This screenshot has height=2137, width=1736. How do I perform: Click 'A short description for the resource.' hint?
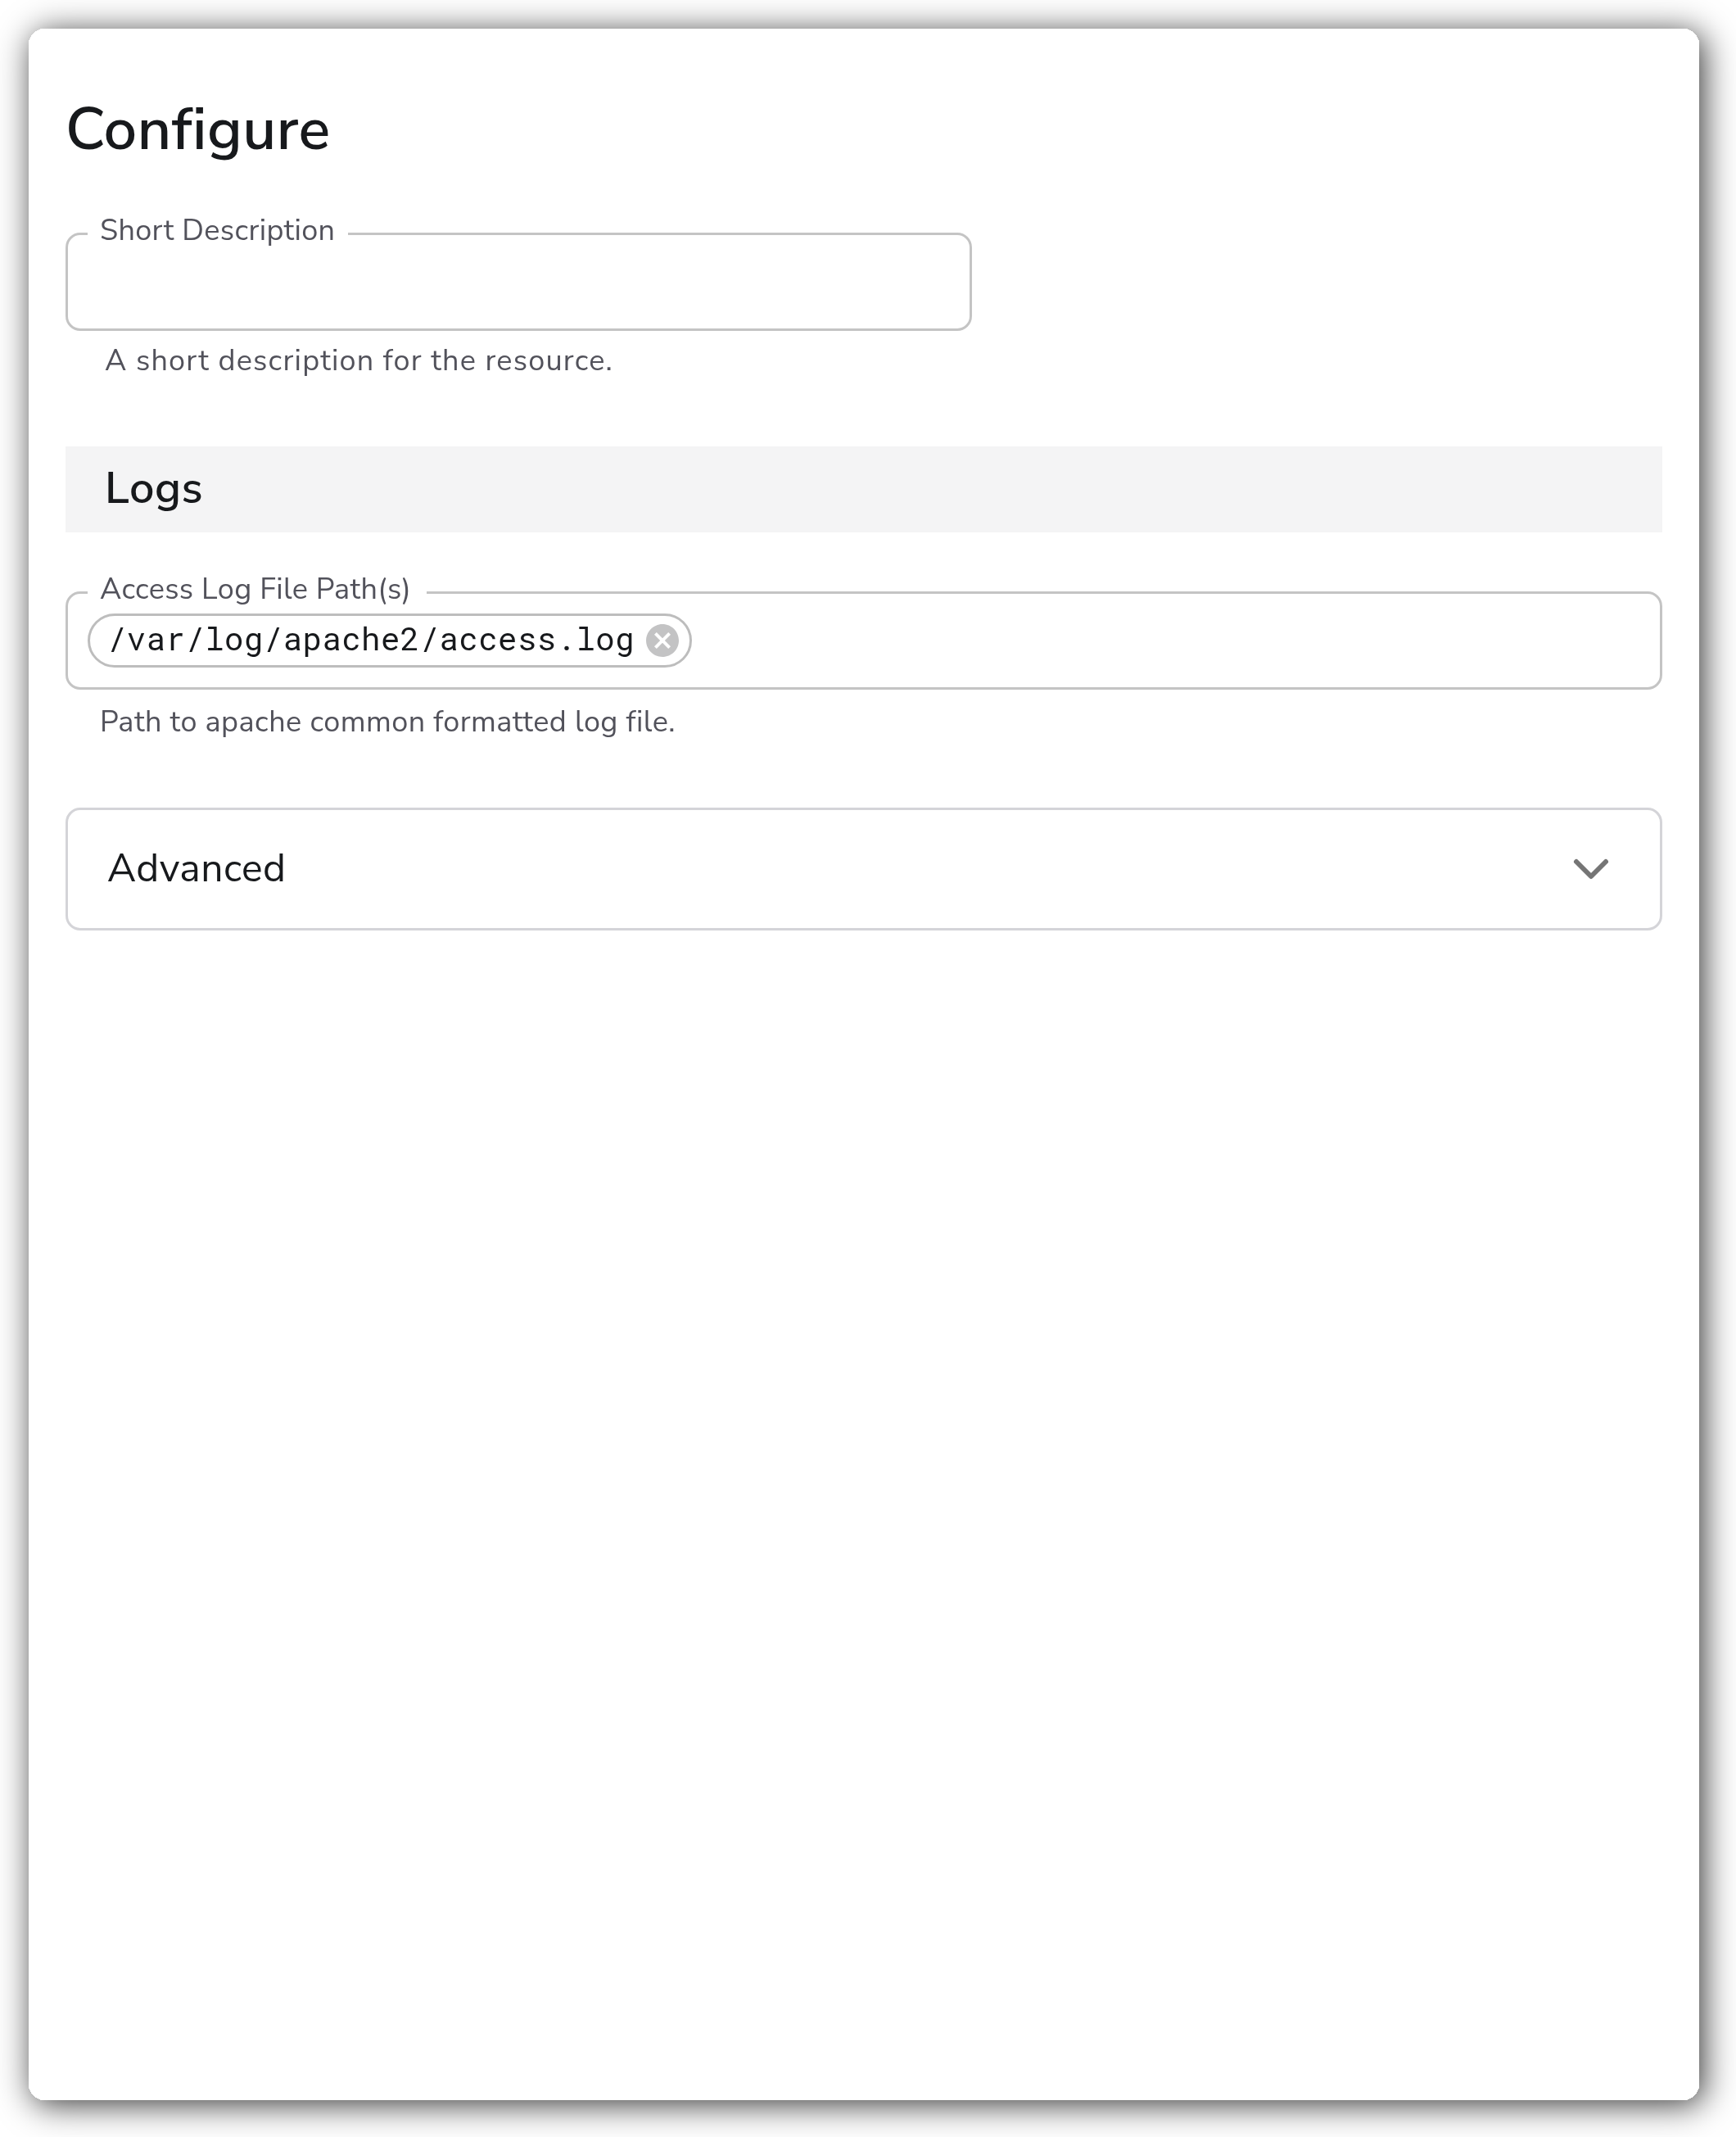(x=359, y=360)
